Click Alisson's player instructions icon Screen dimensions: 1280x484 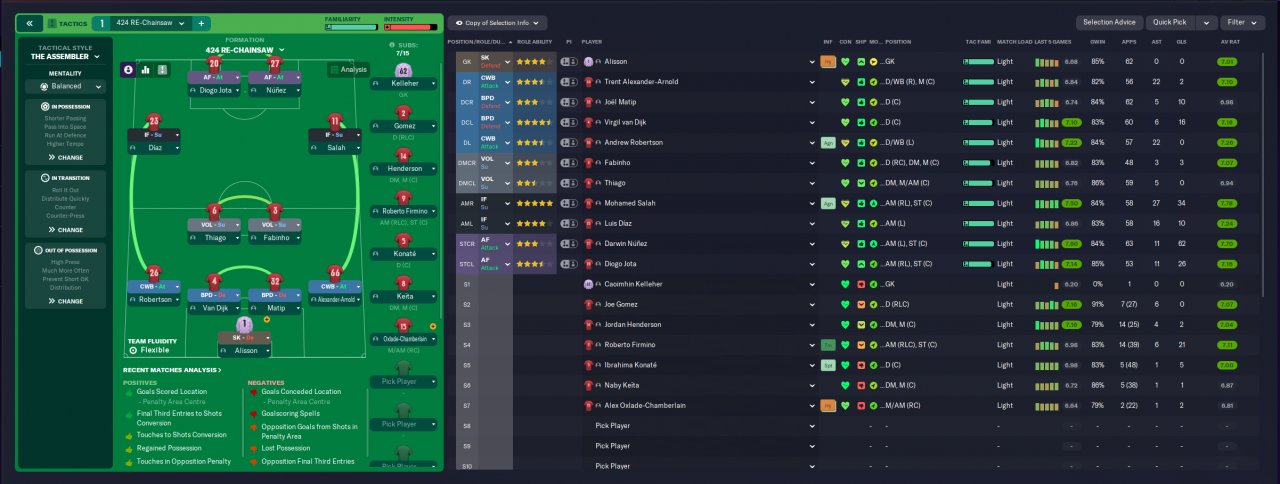pyautogui.click(x=567, y=62)
